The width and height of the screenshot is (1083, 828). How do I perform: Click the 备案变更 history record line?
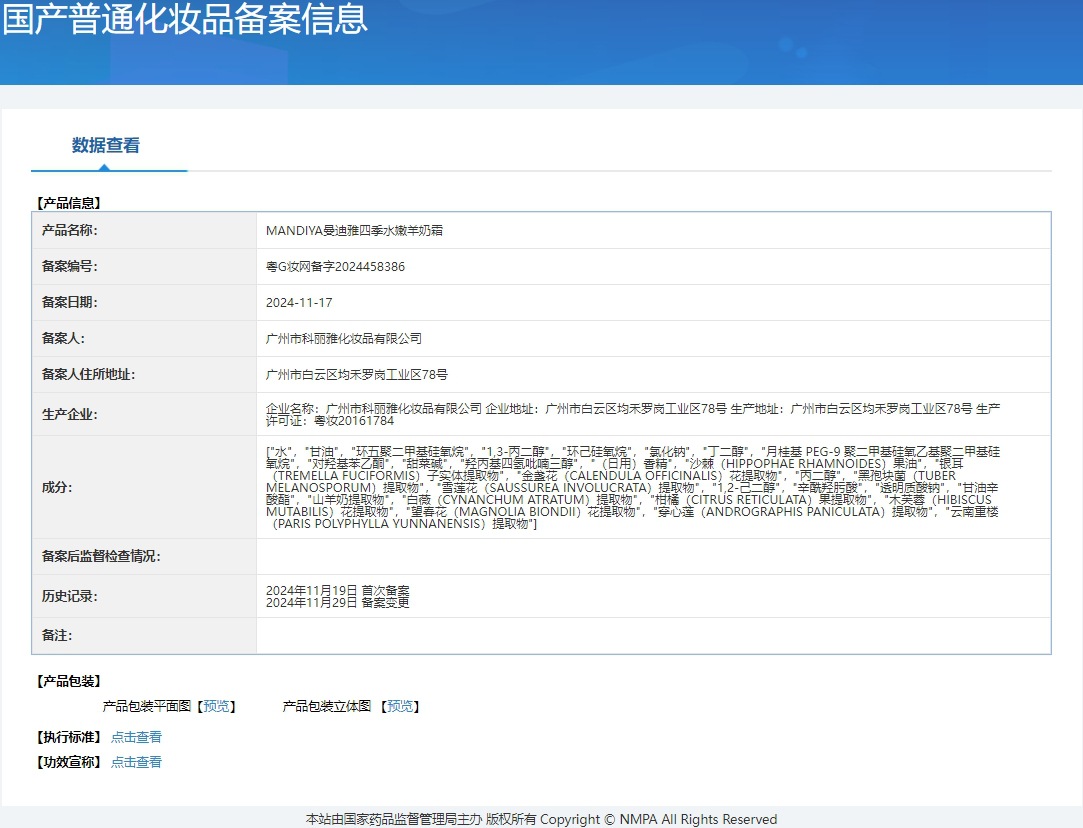[x=337, y=603]
